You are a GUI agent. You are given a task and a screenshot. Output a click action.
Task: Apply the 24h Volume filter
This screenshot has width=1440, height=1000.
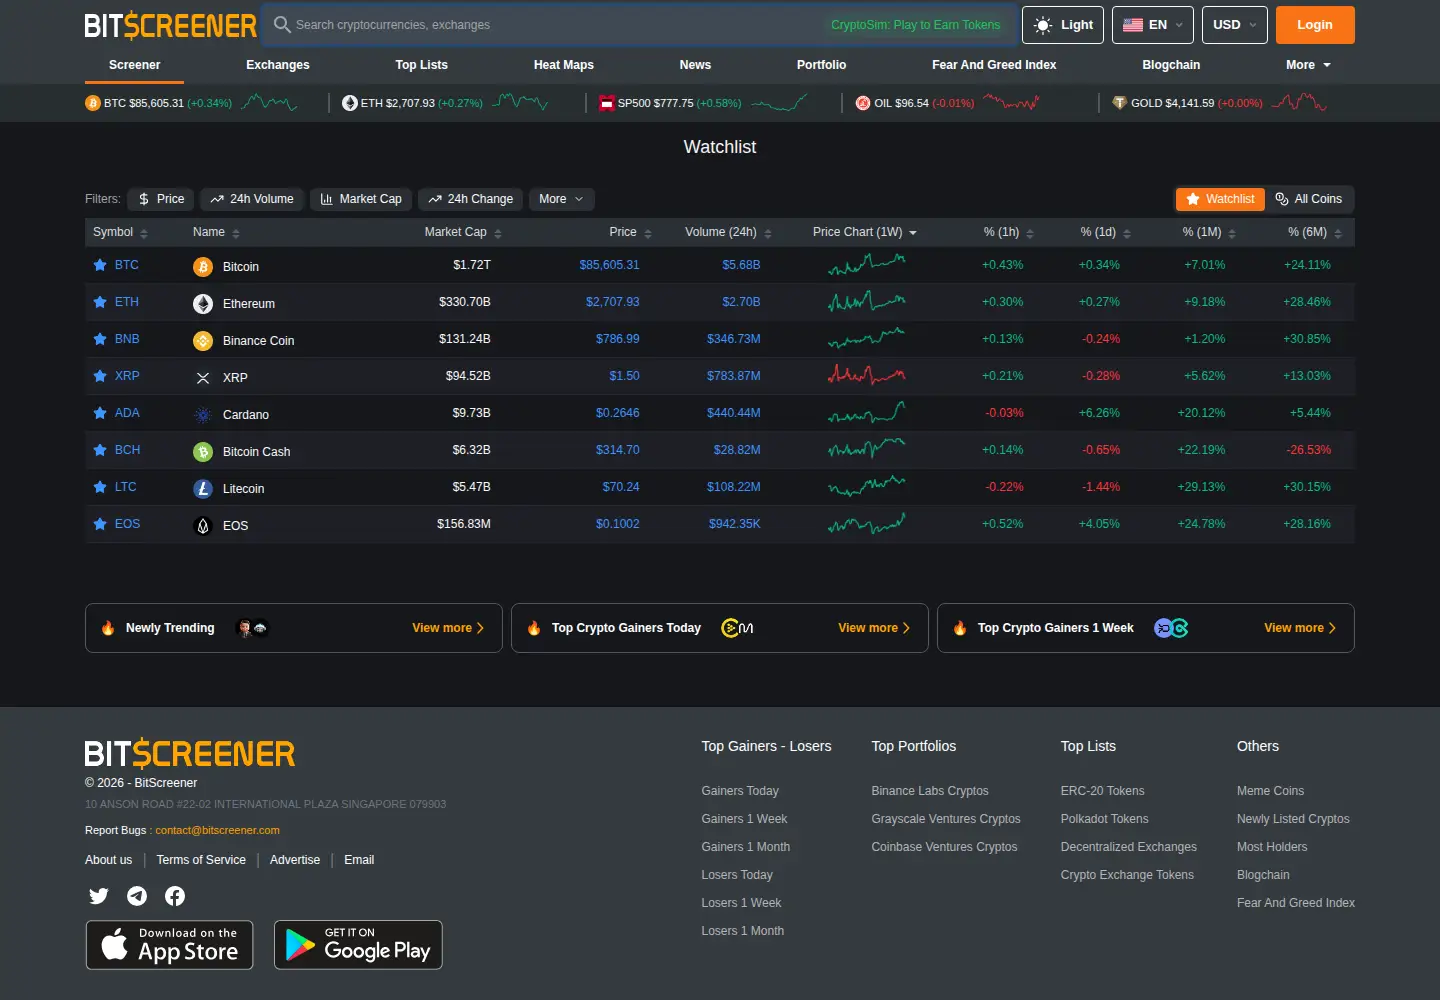pyautogui.click(x=252, y=199)
